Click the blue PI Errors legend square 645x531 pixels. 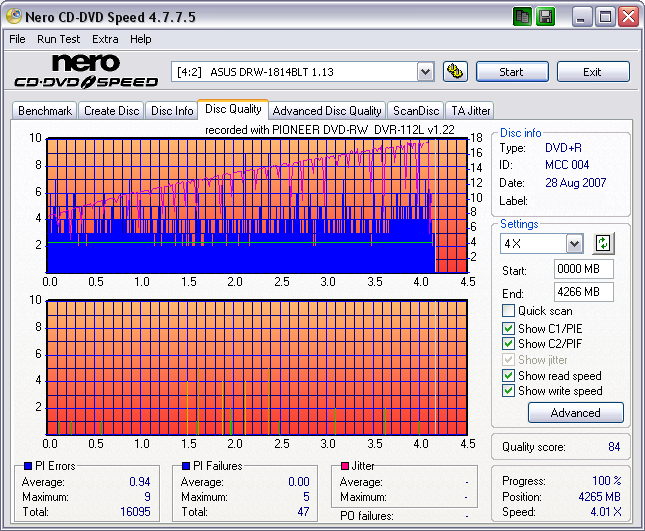[x=27, y=466]
